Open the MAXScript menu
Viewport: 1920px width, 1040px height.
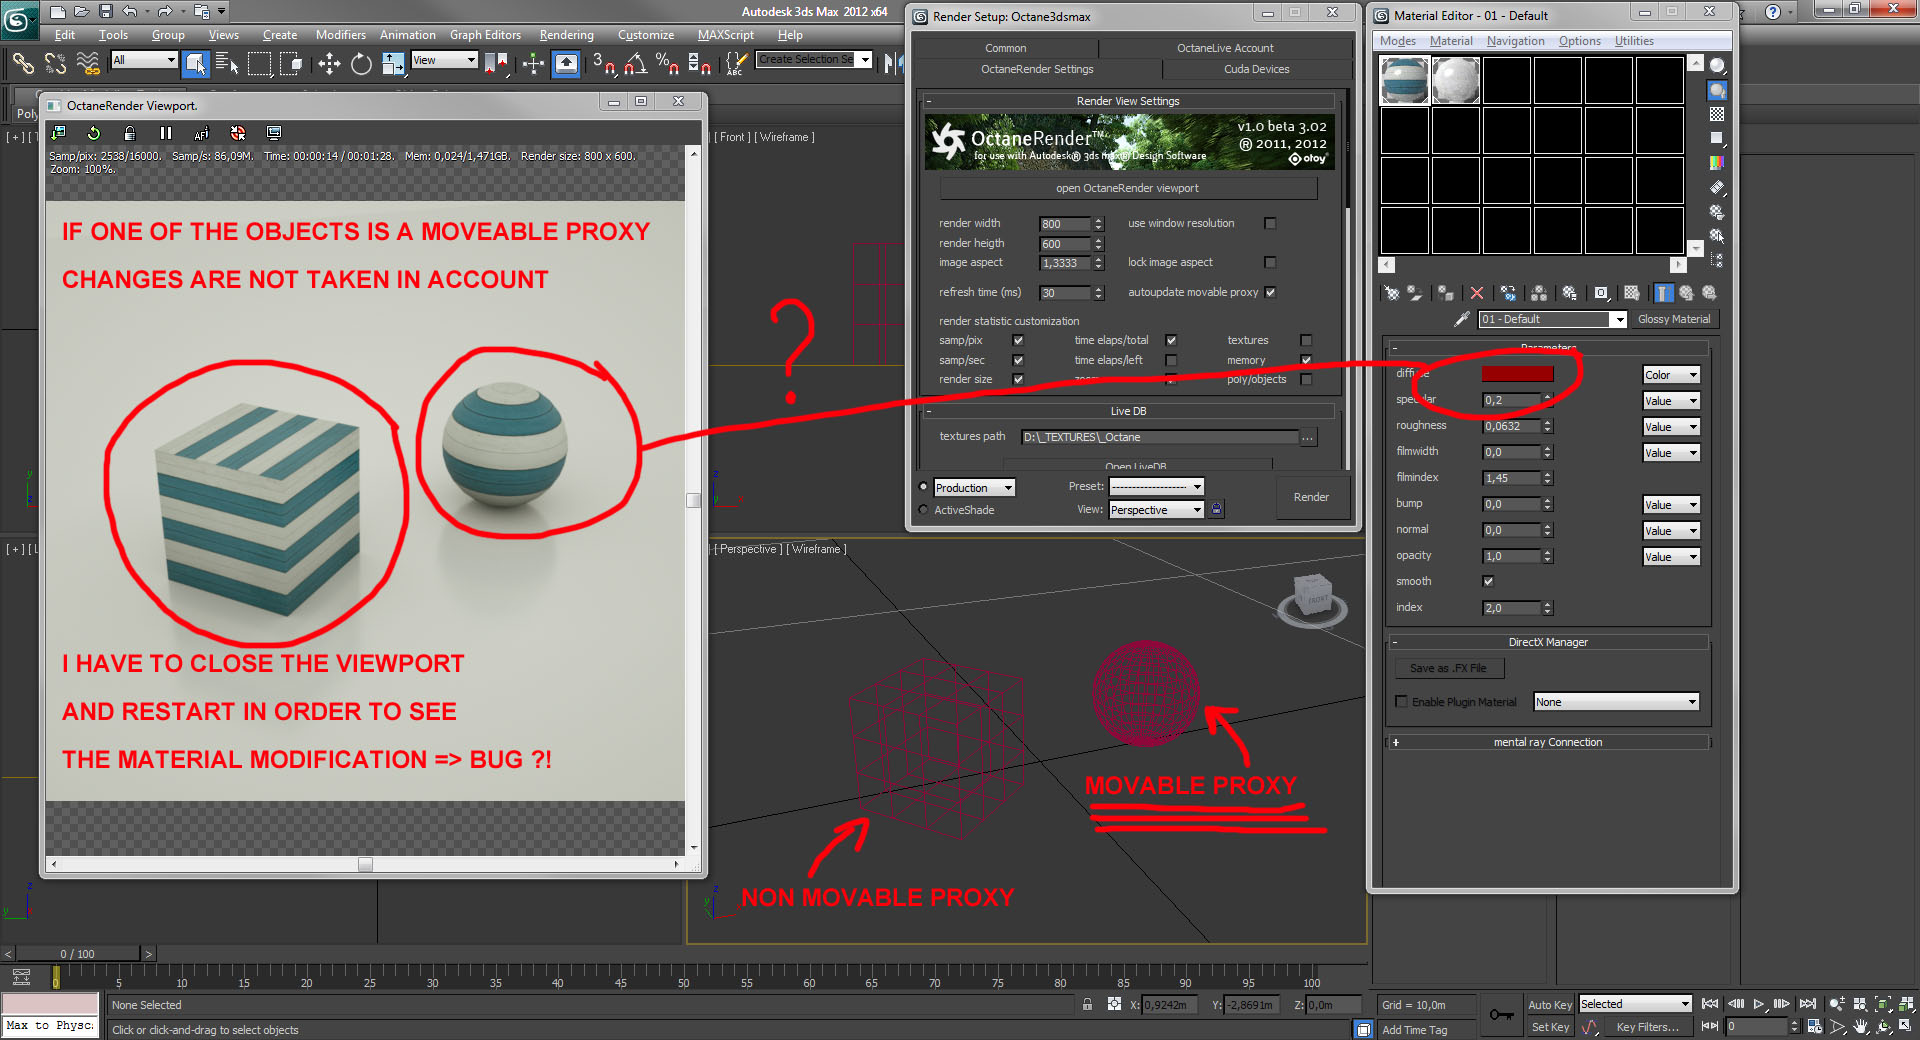click(x=726, y=35)
